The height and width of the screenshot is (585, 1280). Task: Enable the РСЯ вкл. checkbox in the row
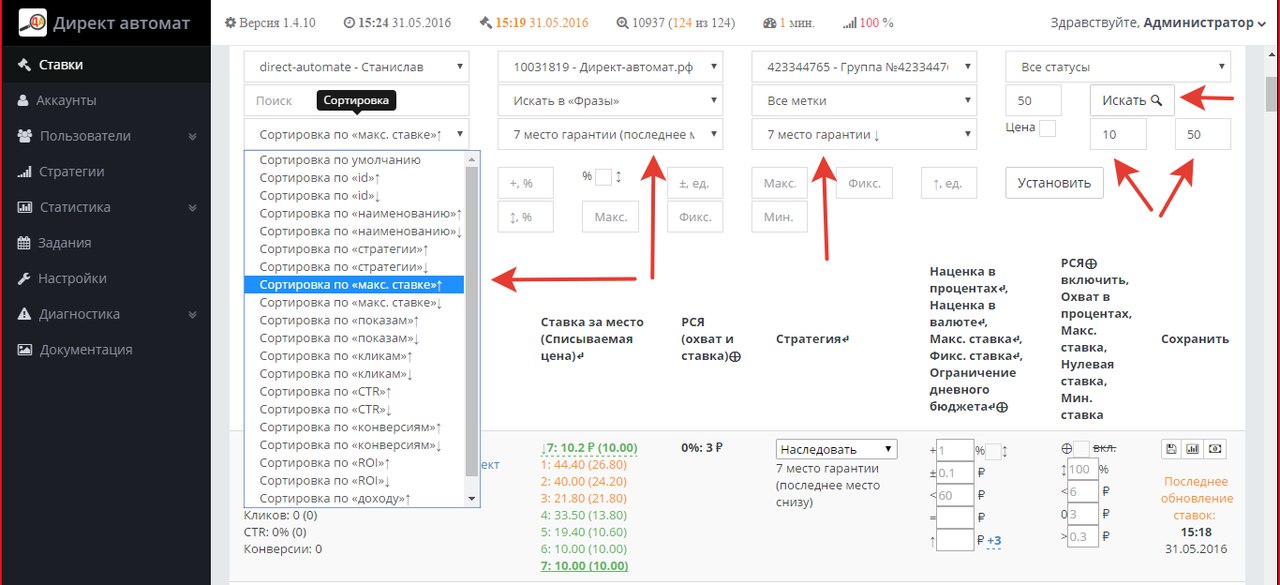coord(1081,449)
